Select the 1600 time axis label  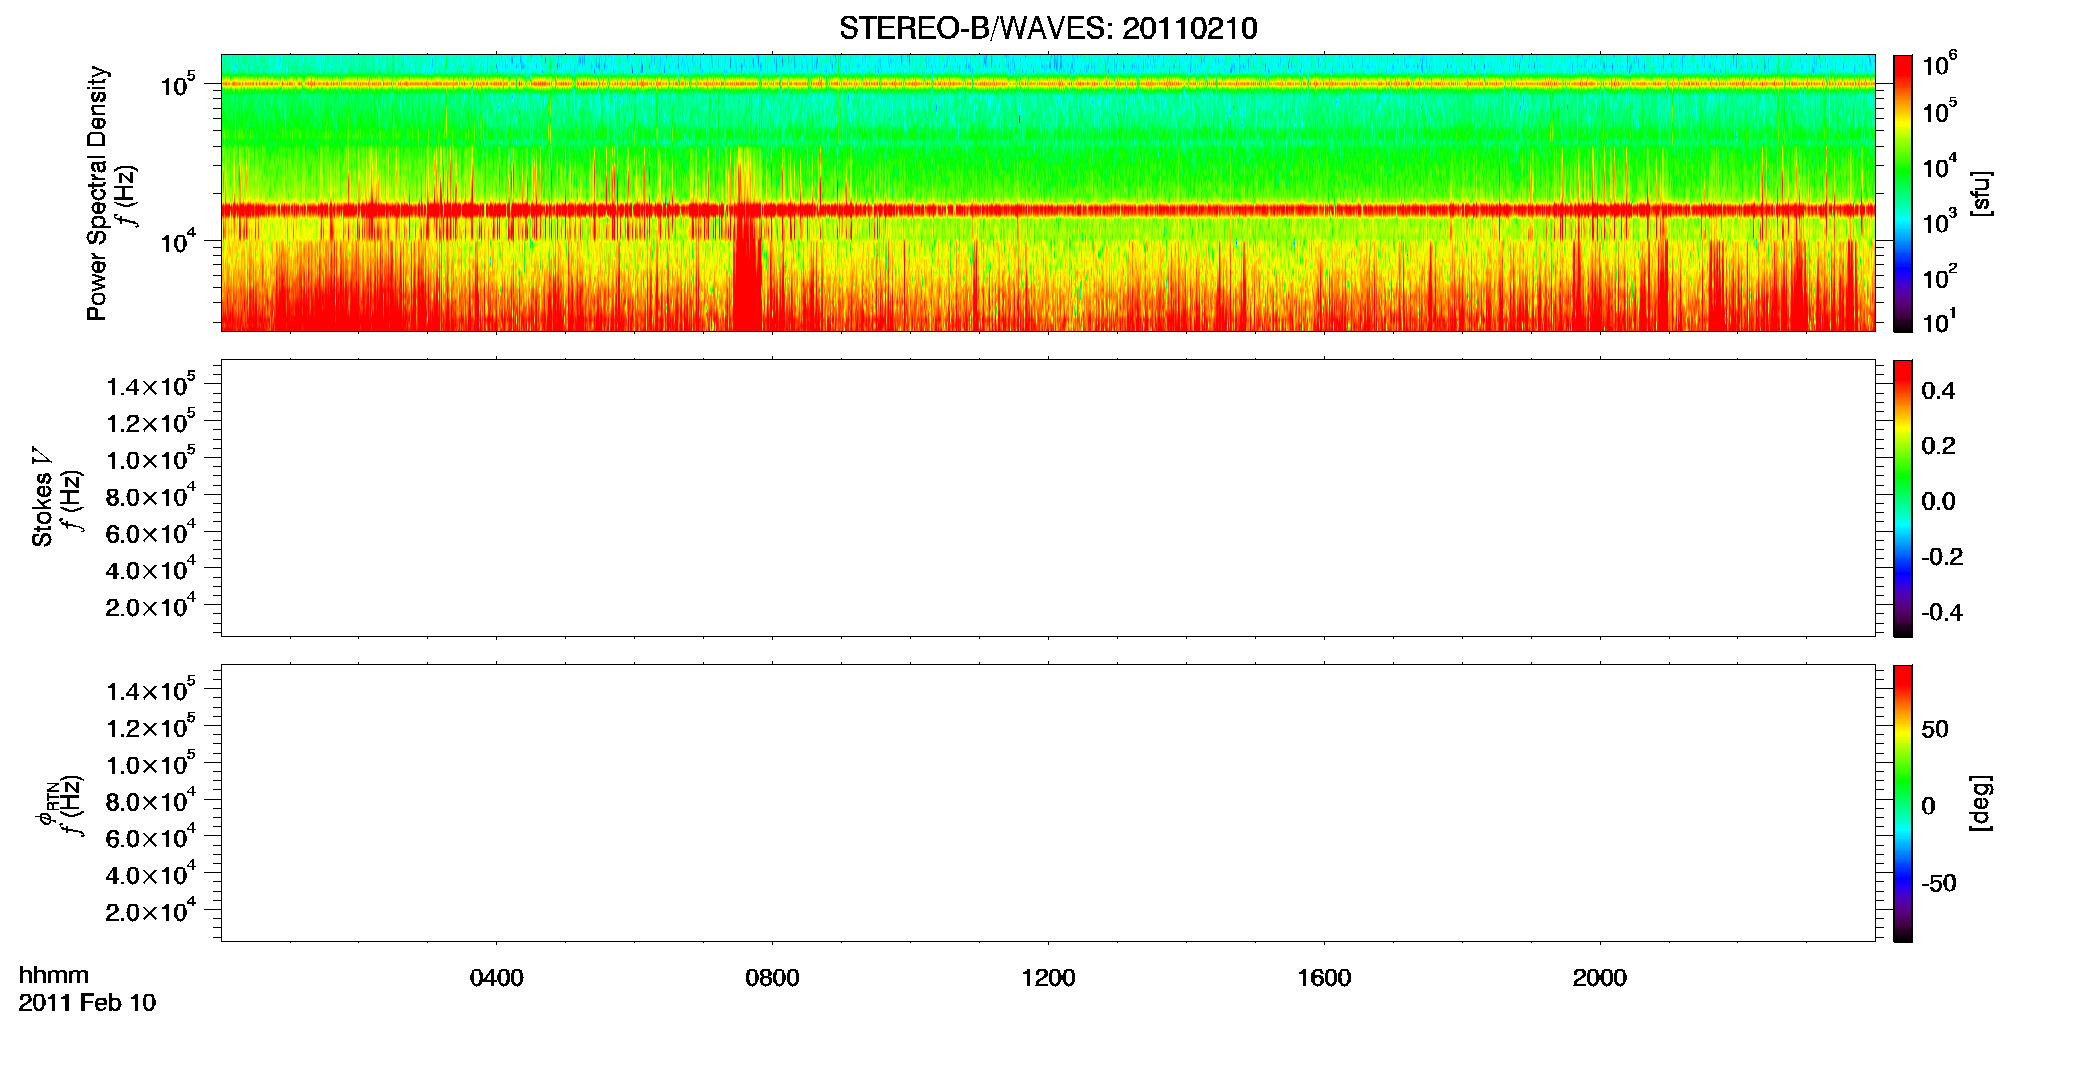coord(1324,978)
